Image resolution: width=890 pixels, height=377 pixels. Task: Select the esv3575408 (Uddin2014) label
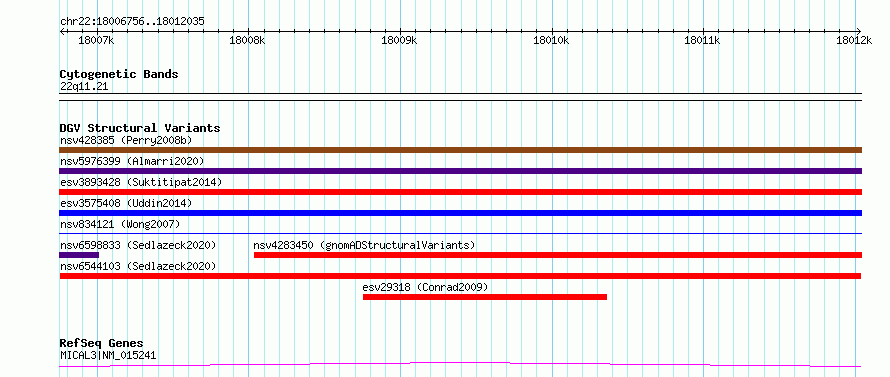126,203
